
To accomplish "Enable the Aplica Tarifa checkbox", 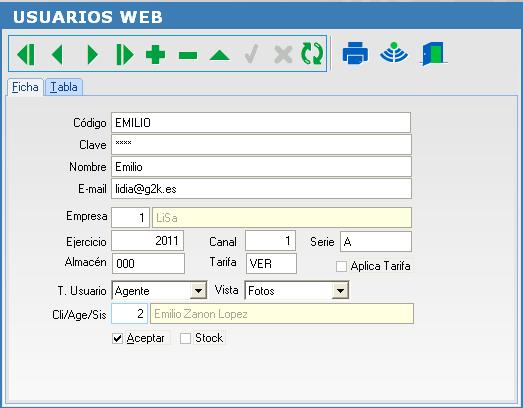I will (x=341, y=266).
